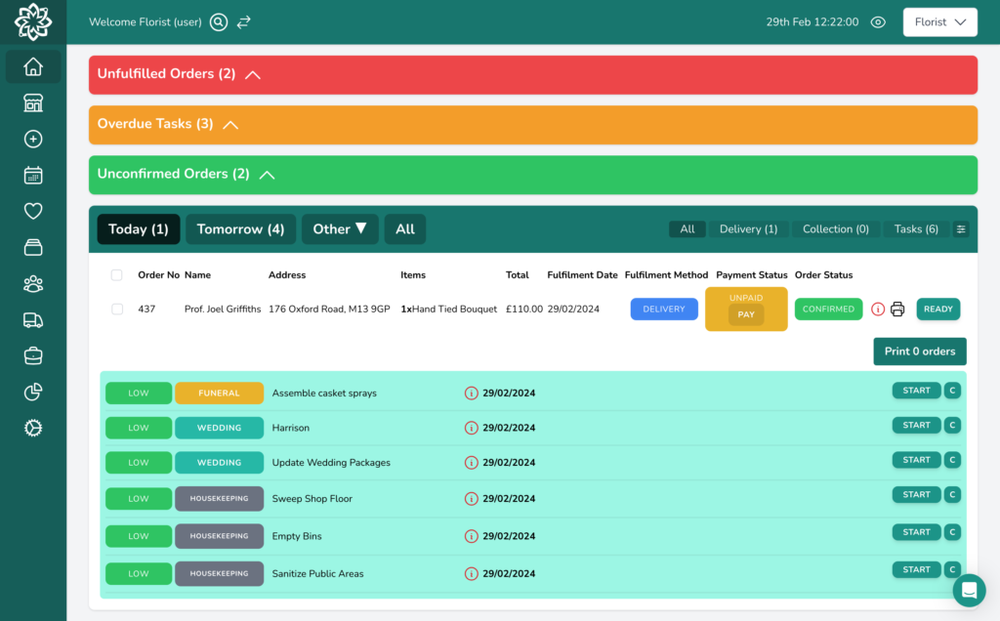Open the Florist role dropdown
This screenshot has width=1000, height=621.
939,21
